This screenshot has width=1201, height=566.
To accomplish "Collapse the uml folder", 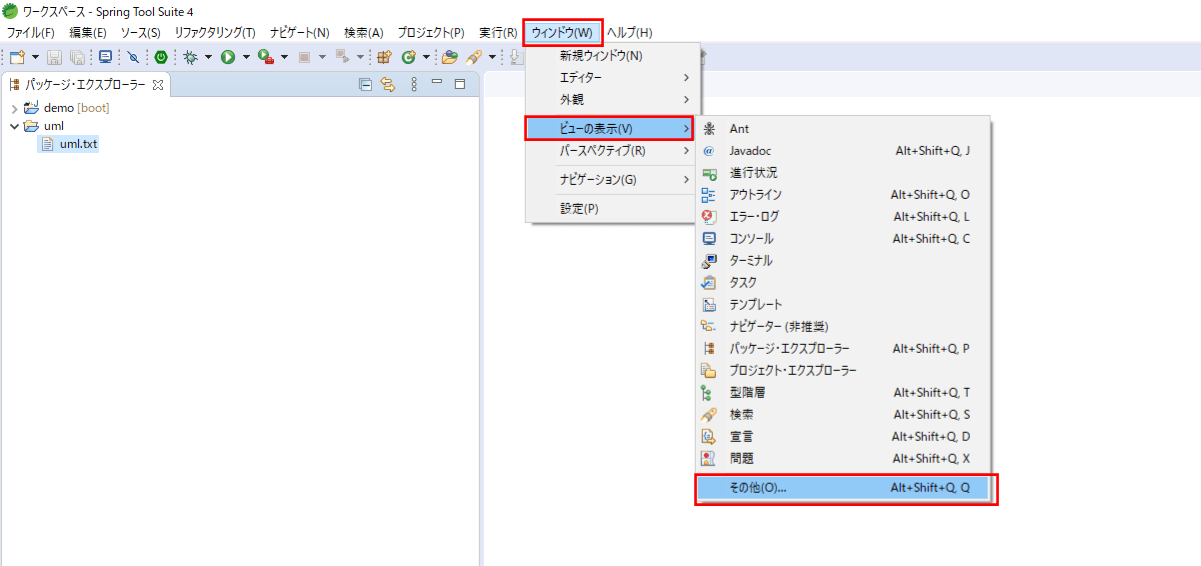I will click(14, 126).
